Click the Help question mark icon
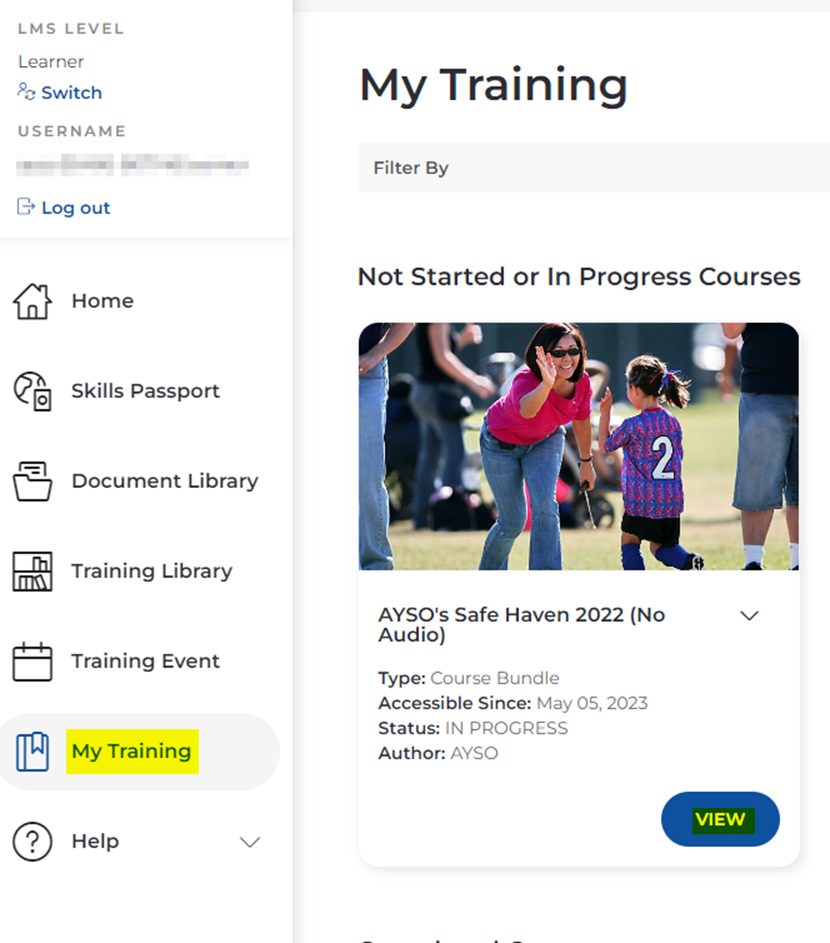 coord(32,841)
